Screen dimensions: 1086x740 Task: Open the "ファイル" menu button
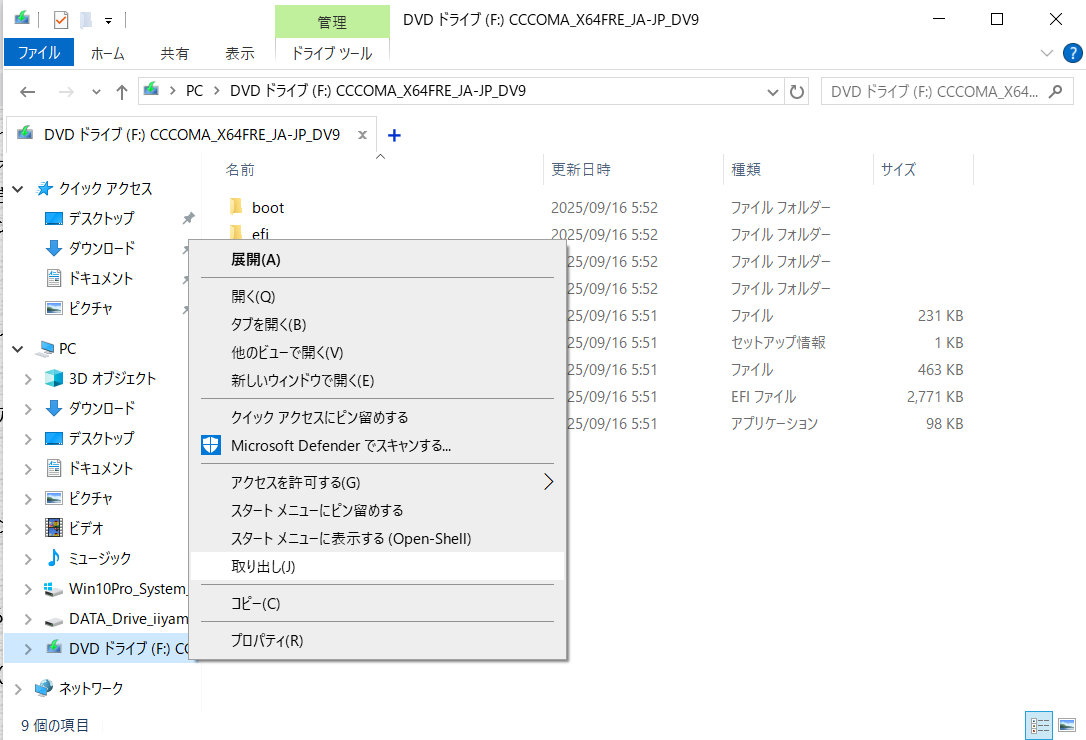click(39, 53)
